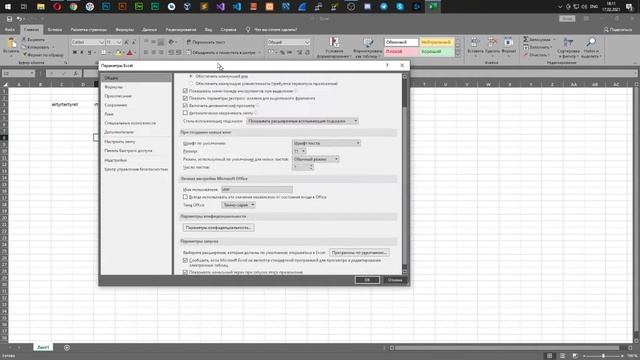Toggle the automatically collapse ribbon checkbox

coord(185,113)
